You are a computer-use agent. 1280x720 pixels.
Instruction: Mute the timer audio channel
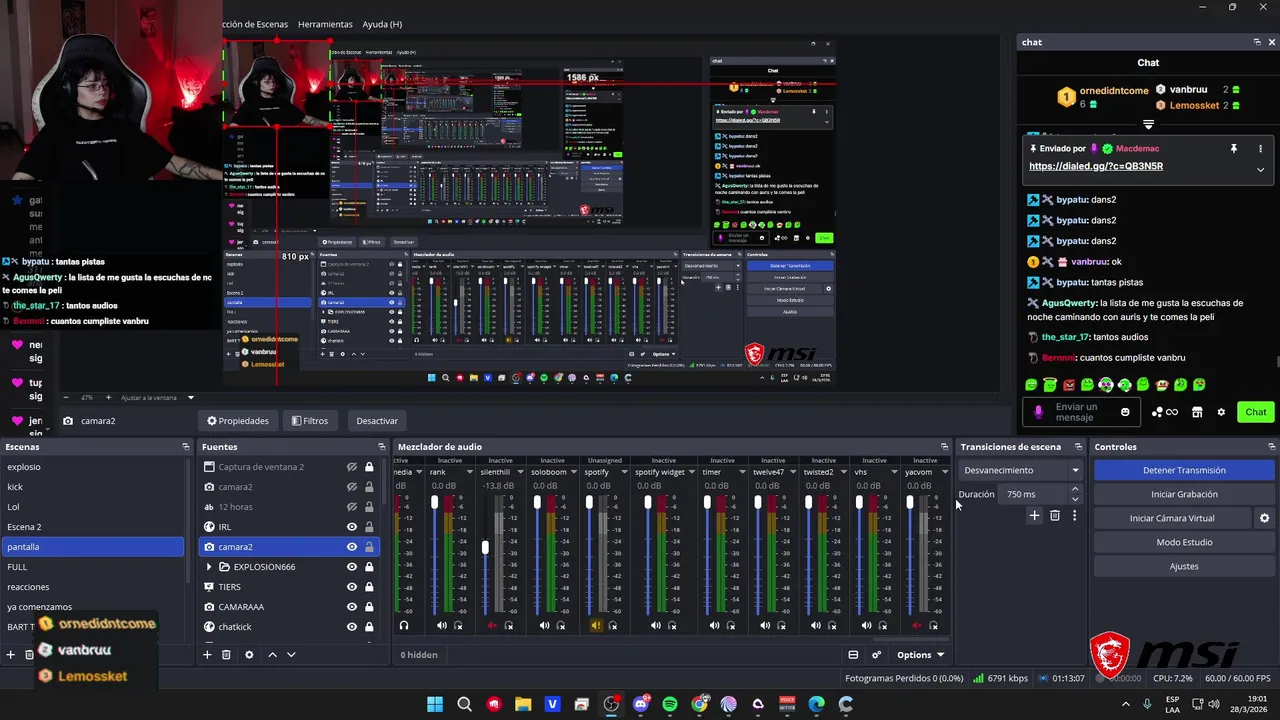(x=714, y=626)
